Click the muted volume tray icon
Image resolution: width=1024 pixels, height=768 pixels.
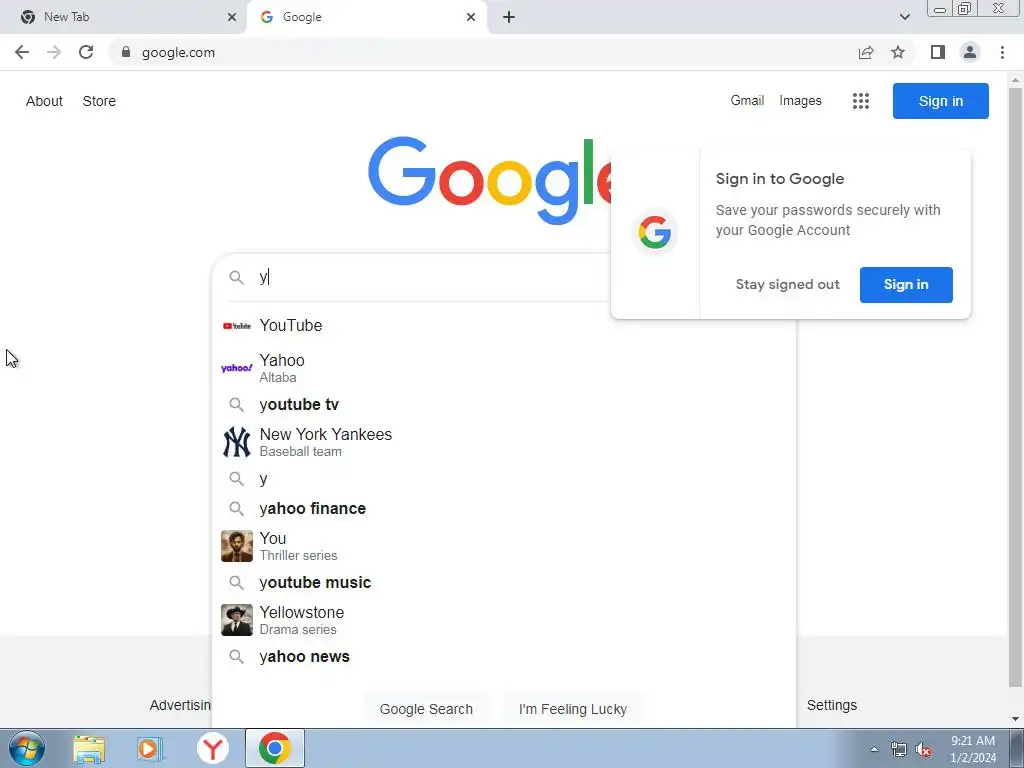[923, 750]
